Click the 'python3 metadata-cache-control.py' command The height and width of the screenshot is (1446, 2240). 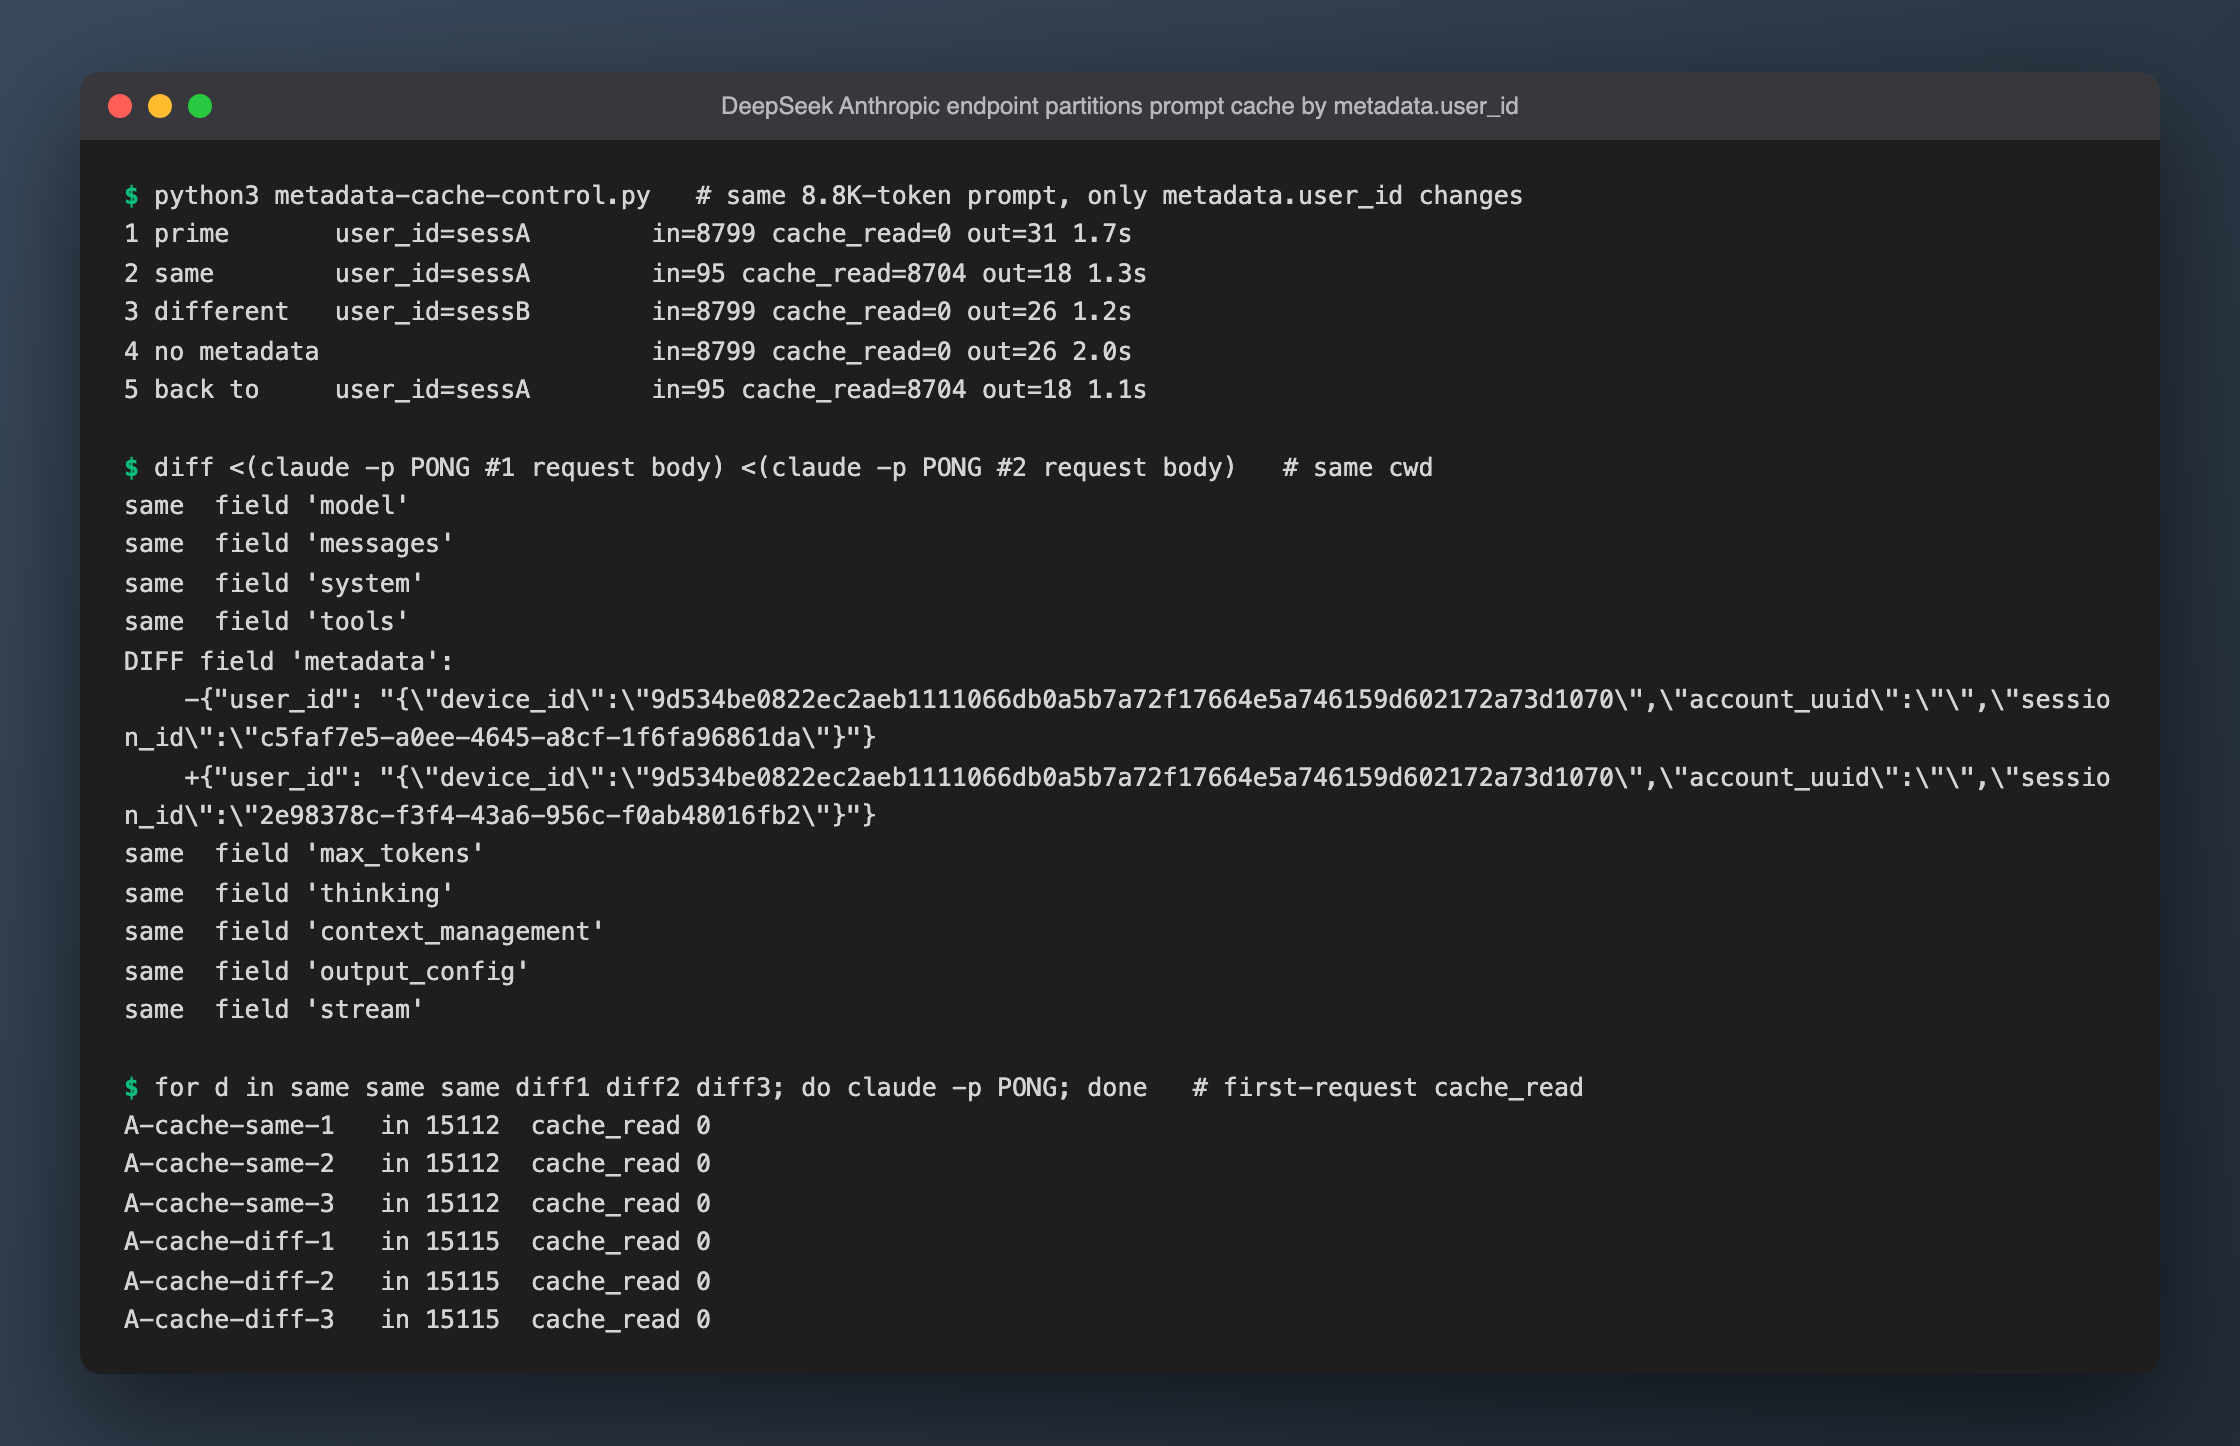(402, 195)
